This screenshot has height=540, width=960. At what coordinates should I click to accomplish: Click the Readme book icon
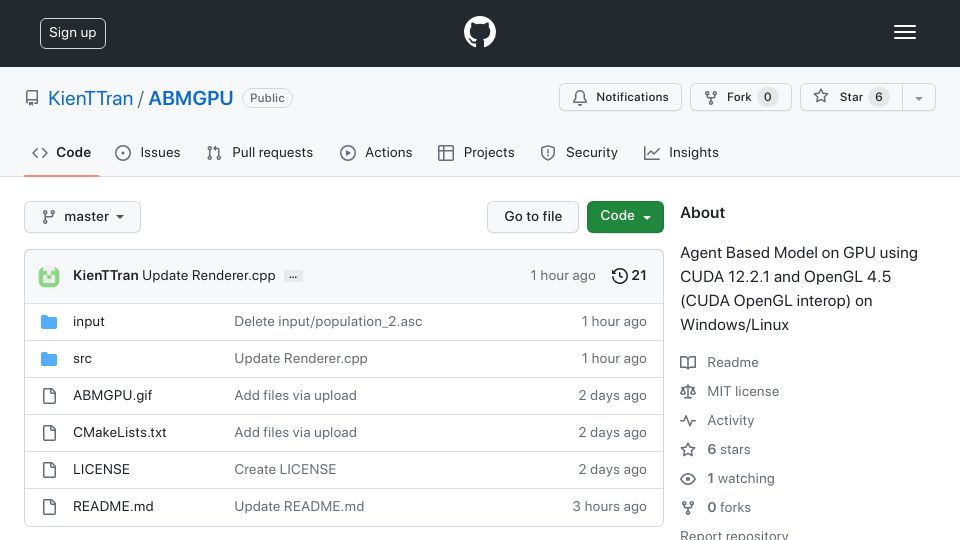[688, 362]
